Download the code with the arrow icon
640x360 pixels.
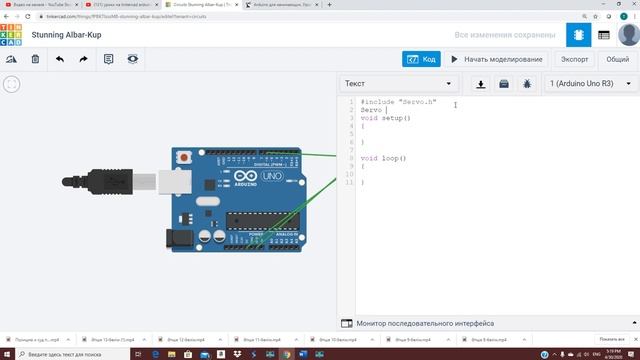[481, 84]
